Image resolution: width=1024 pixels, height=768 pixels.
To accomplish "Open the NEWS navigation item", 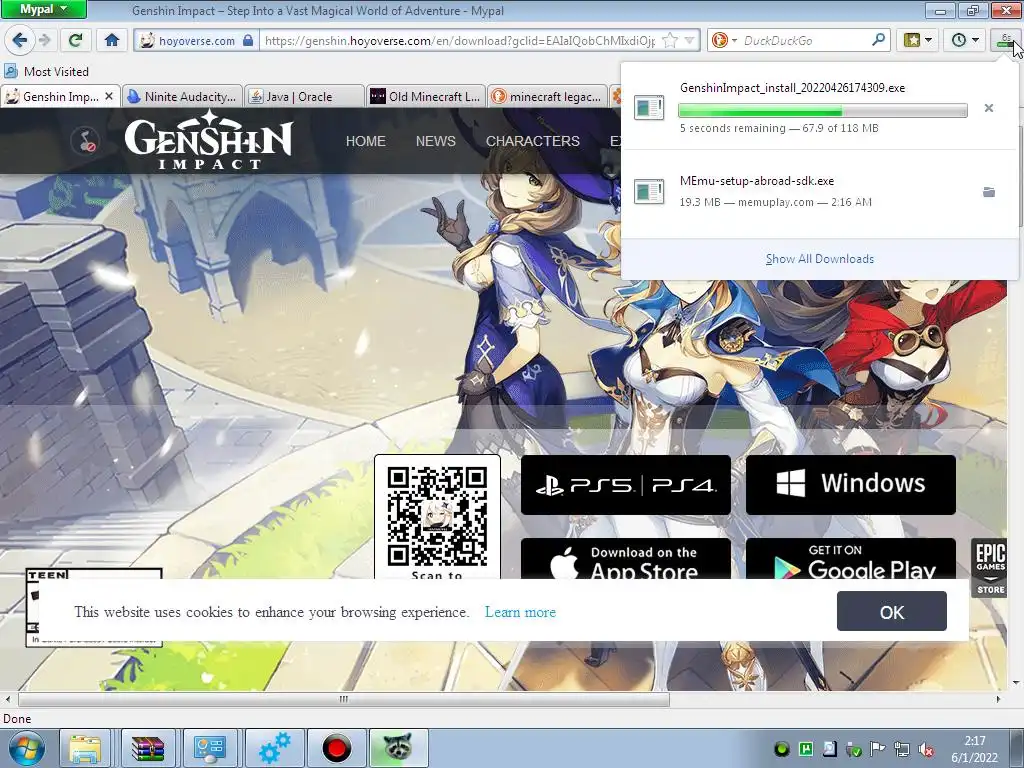I will coord(436,141).
